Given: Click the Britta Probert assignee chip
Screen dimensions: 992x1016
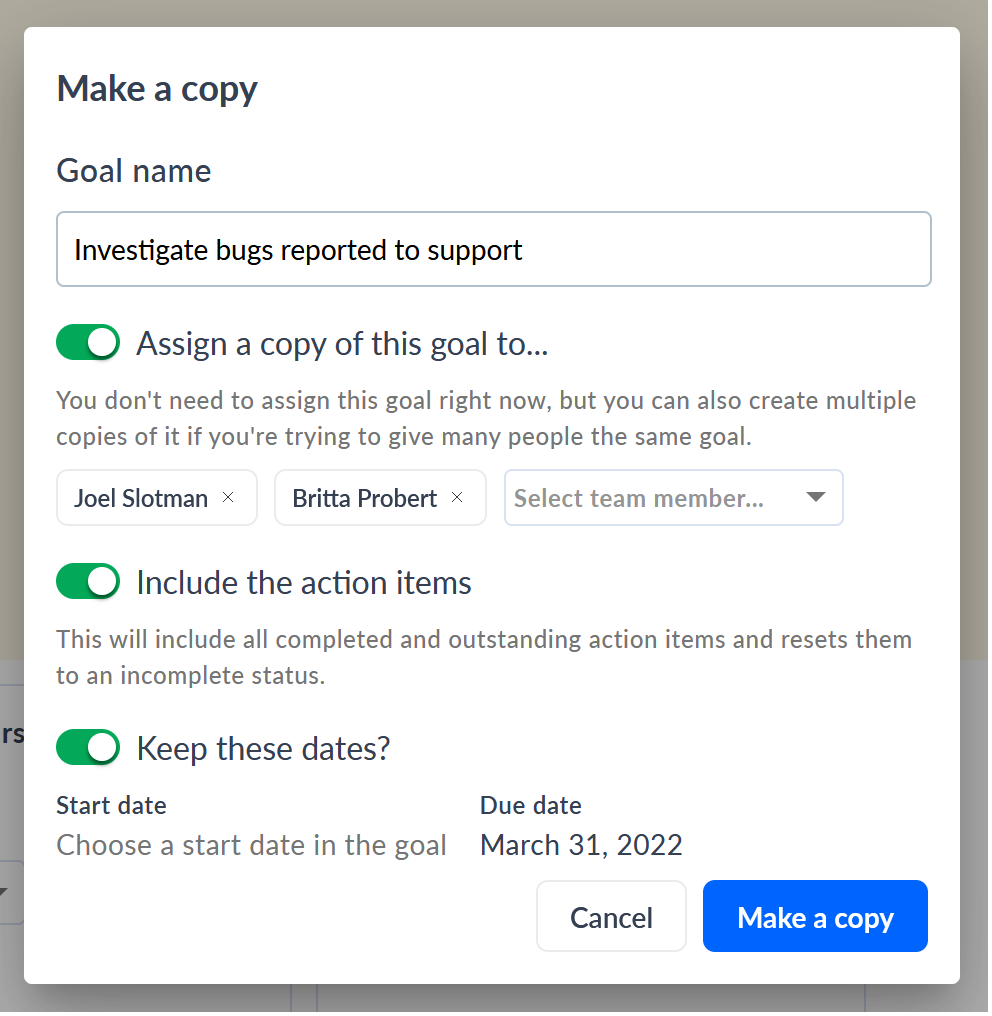Looking at the screenshot, I should 364,497.
